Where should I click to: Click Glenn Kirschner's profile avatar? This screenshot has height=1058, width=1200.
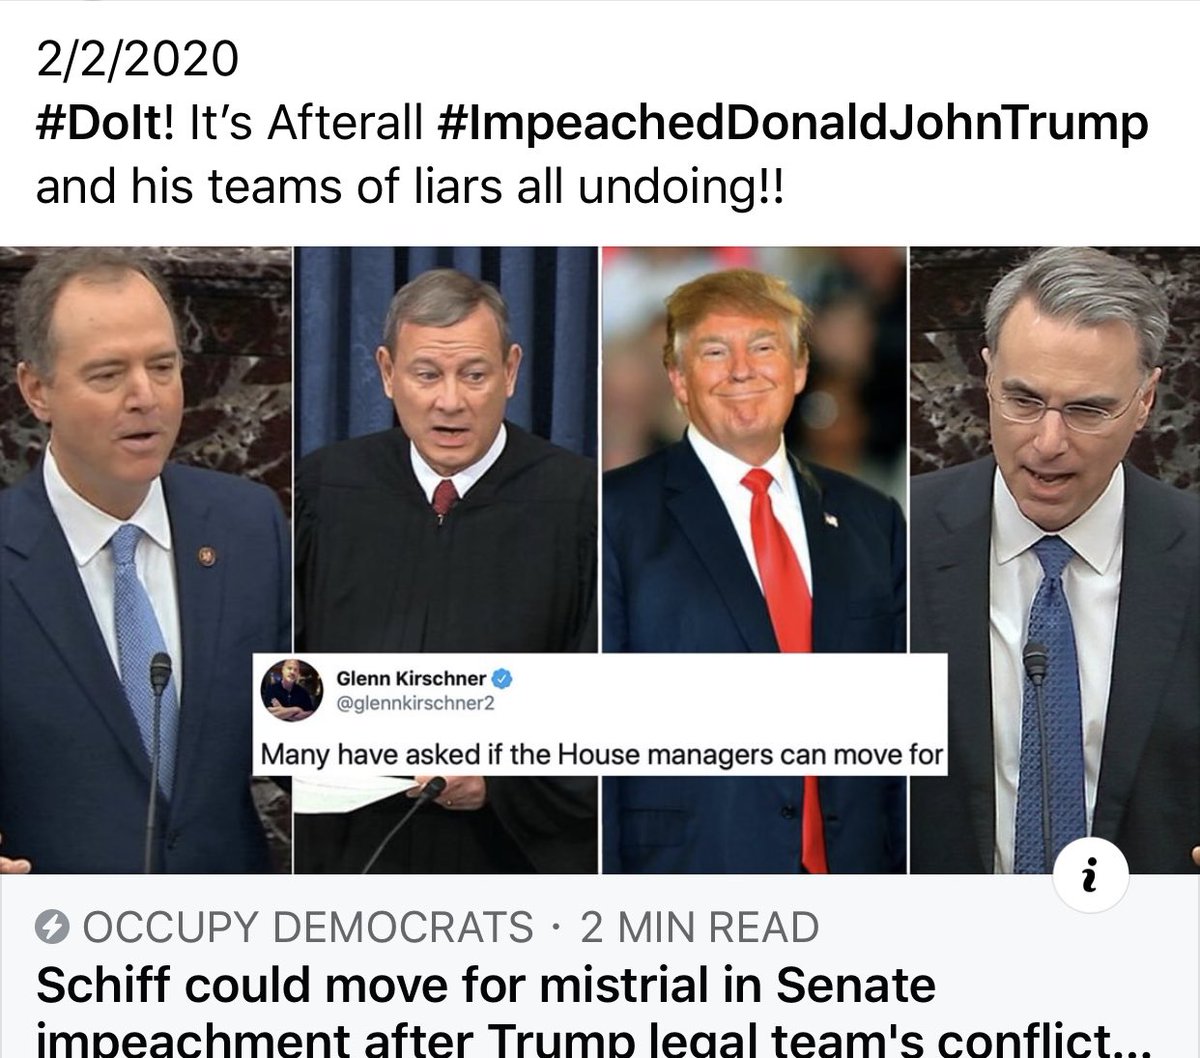291,691
